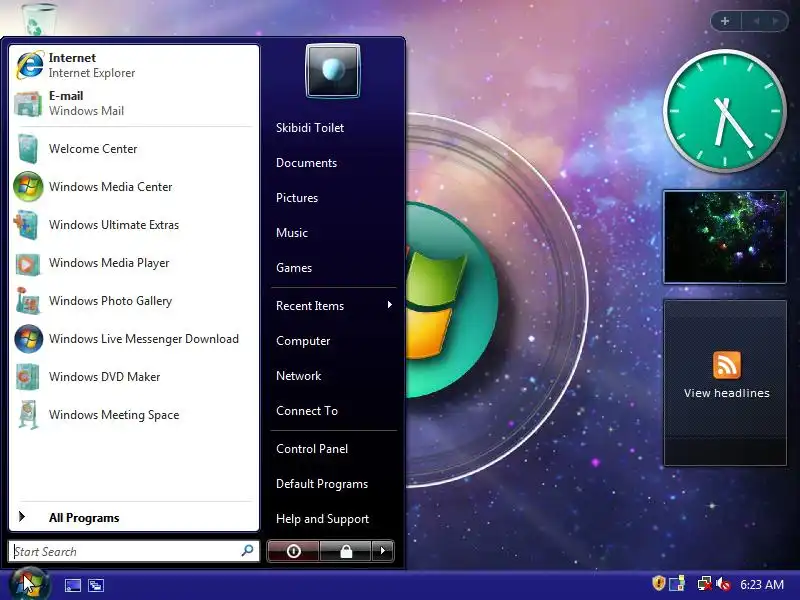The height and width of the screenshot is (600, 800).
Task: Click the user account picture
Action: pos(333,71)
